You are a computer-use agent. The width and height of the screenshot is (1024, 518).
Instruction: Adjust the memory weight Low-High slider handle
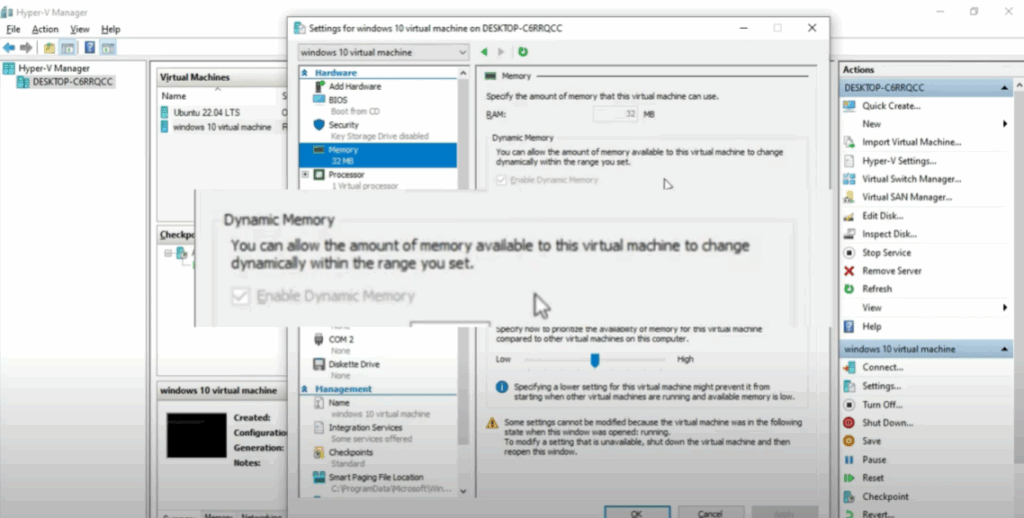[595, 360]
